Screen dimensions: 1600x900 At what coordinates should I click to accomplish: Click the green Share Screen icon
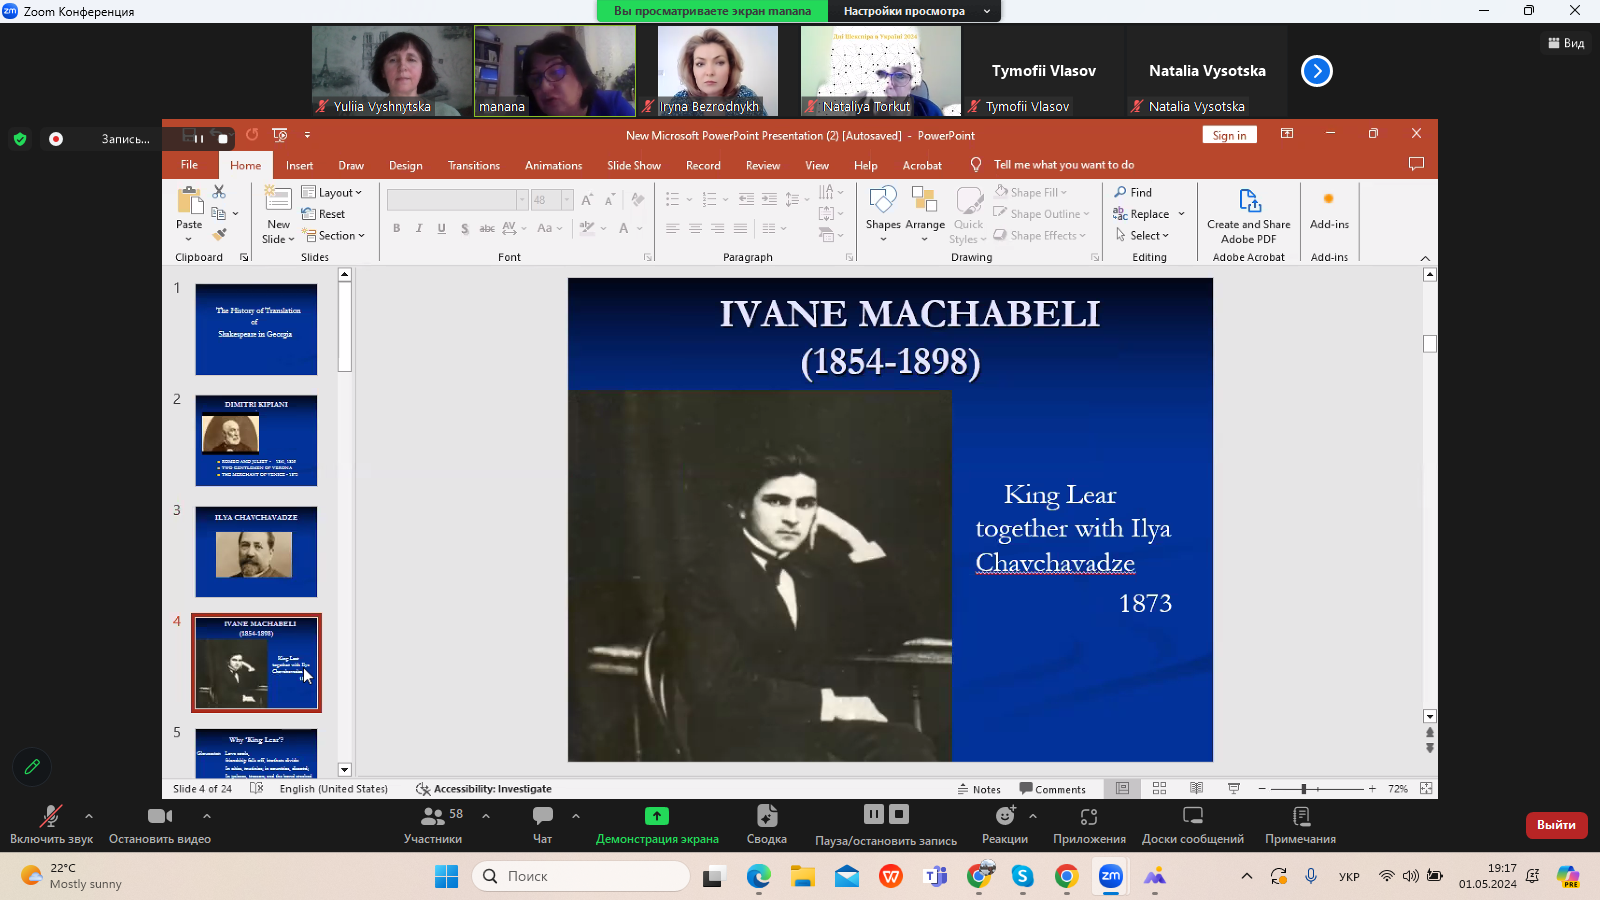coord(656,817)
